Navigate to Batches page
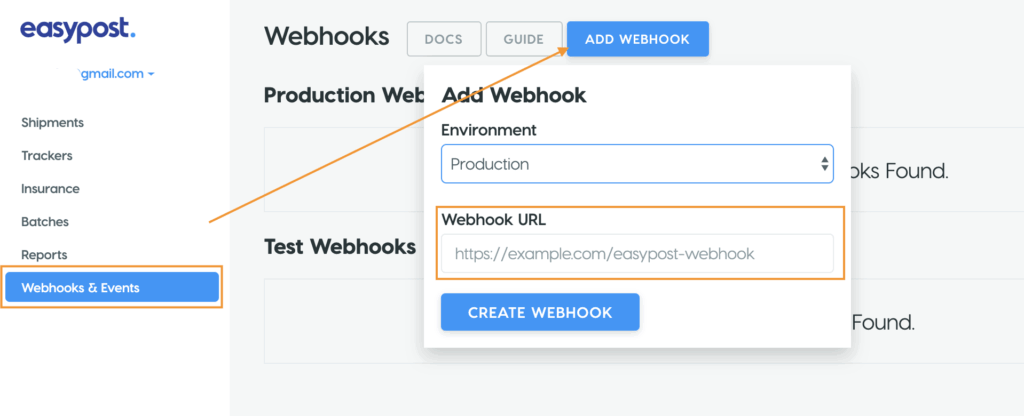 click(45, 222)
